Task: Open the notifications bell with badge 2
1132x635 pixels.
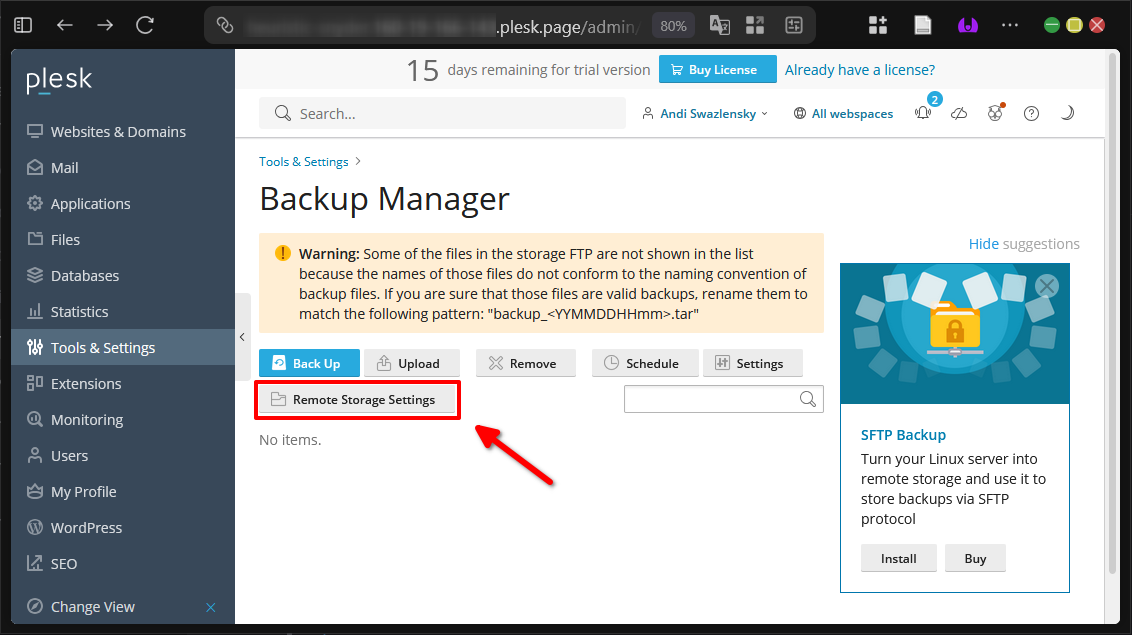Action: pos(922,113)
